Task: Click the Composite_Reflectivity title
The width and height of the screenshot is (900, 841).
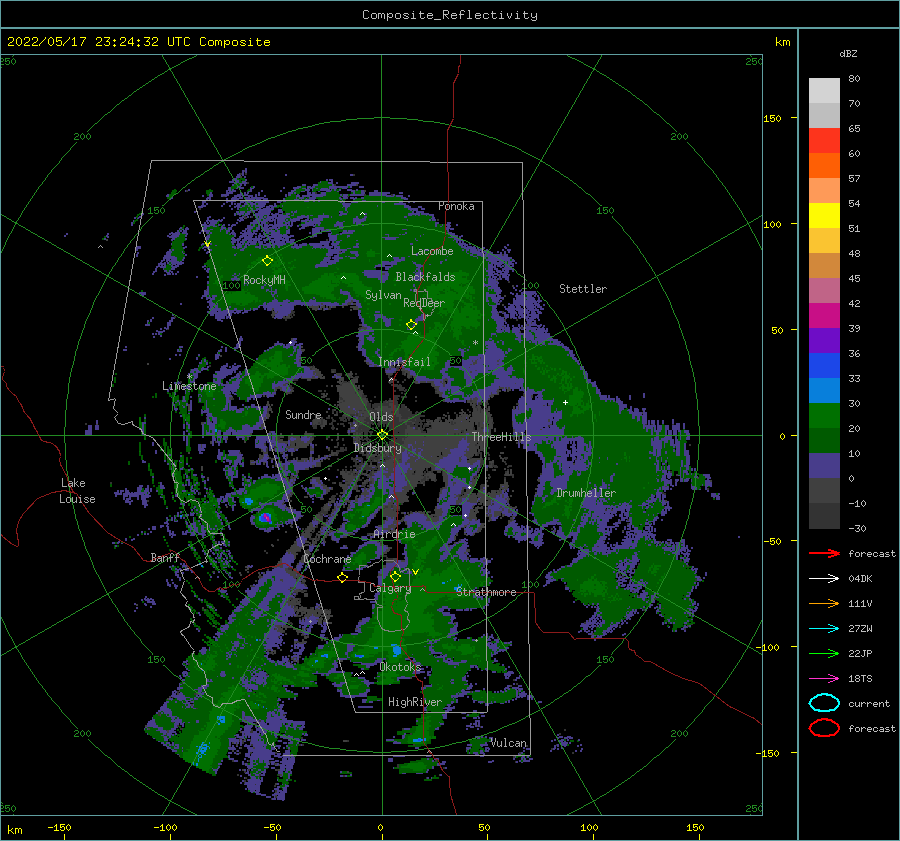Action: (450, 15)
